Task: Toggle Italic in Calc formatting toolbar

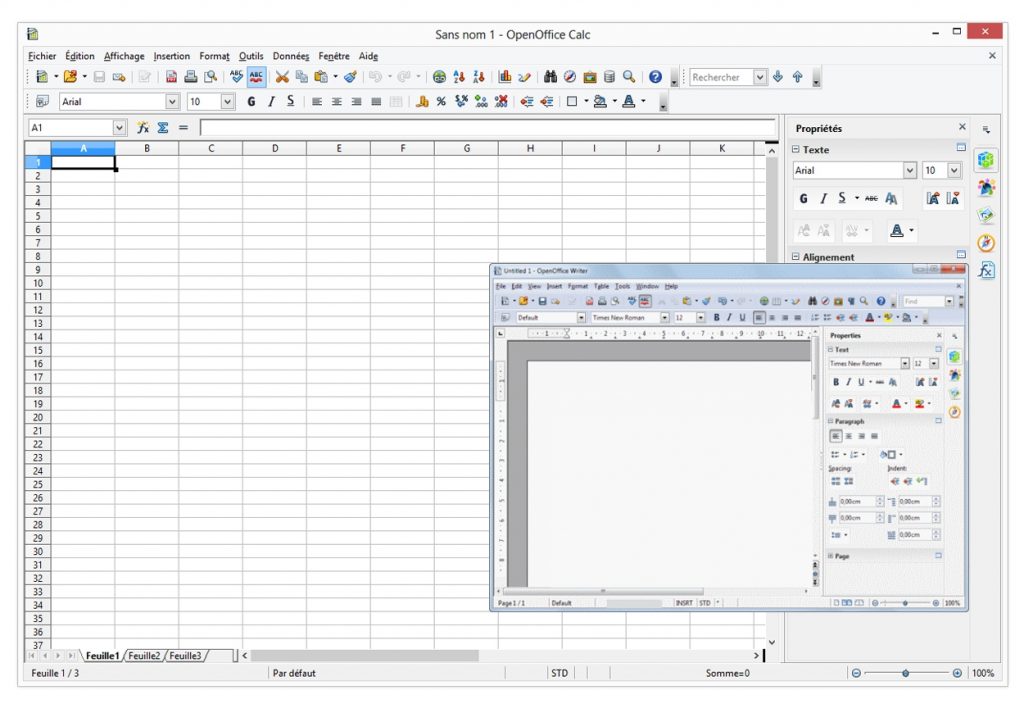Action: tap(271, 101)
